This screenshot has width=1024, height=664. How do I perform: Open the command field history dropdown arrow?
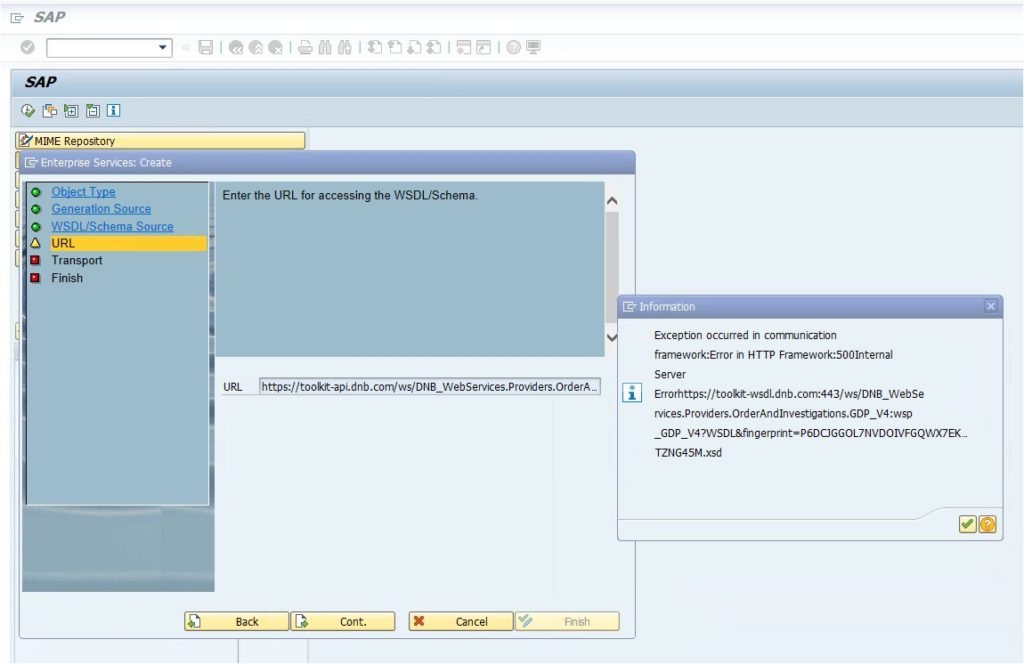click(163, 47)
